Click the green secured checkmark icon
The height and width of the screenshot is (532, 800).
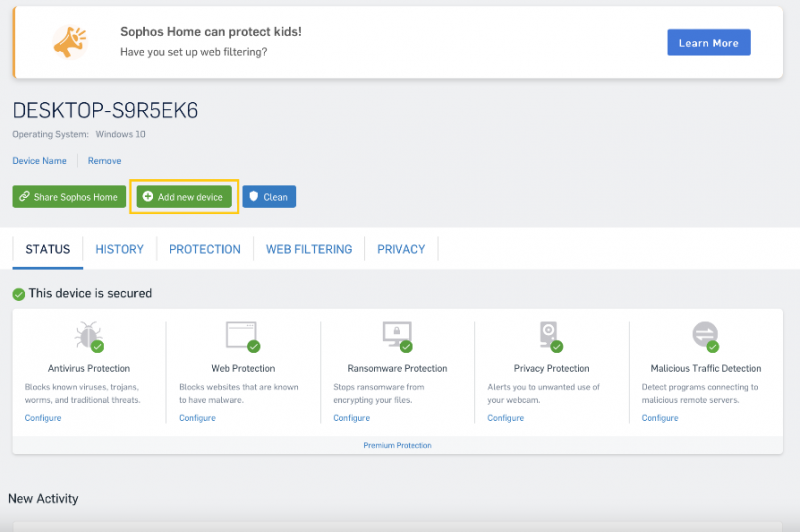click(x=19, y=294)
